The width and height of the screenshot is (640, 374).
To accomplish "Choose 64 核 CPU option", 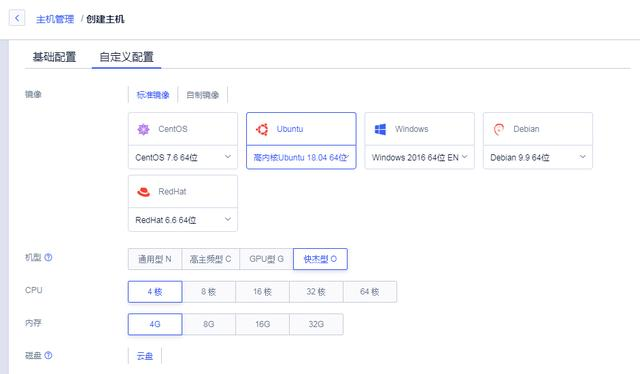I will [370, 292].
